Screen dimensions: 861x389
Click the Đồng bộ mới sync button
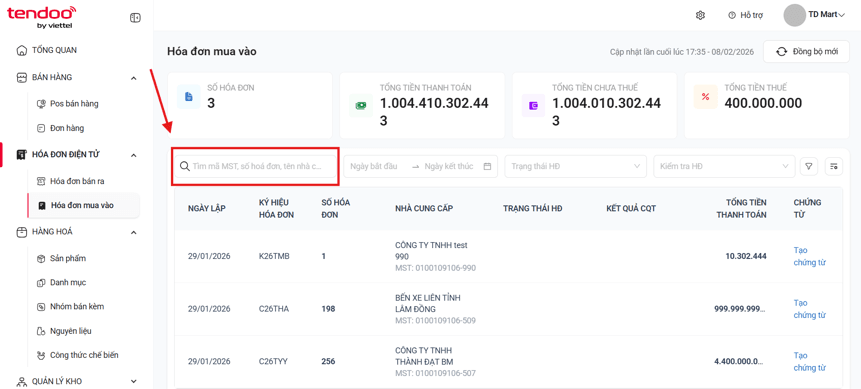click(807, 52)
